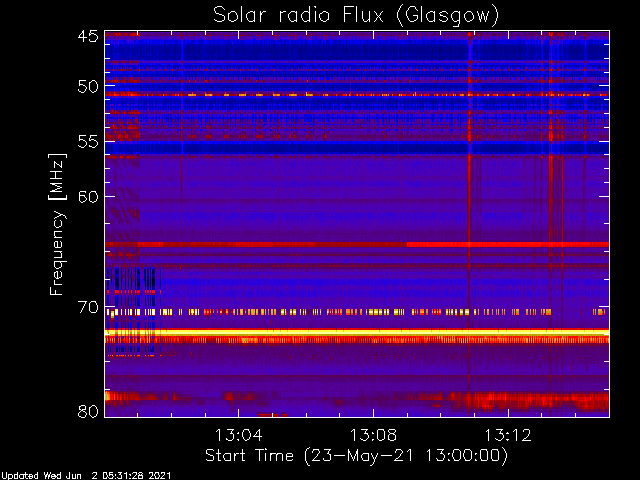
Task: Click the 13:04 time axis label
Action: pos(238,435)
